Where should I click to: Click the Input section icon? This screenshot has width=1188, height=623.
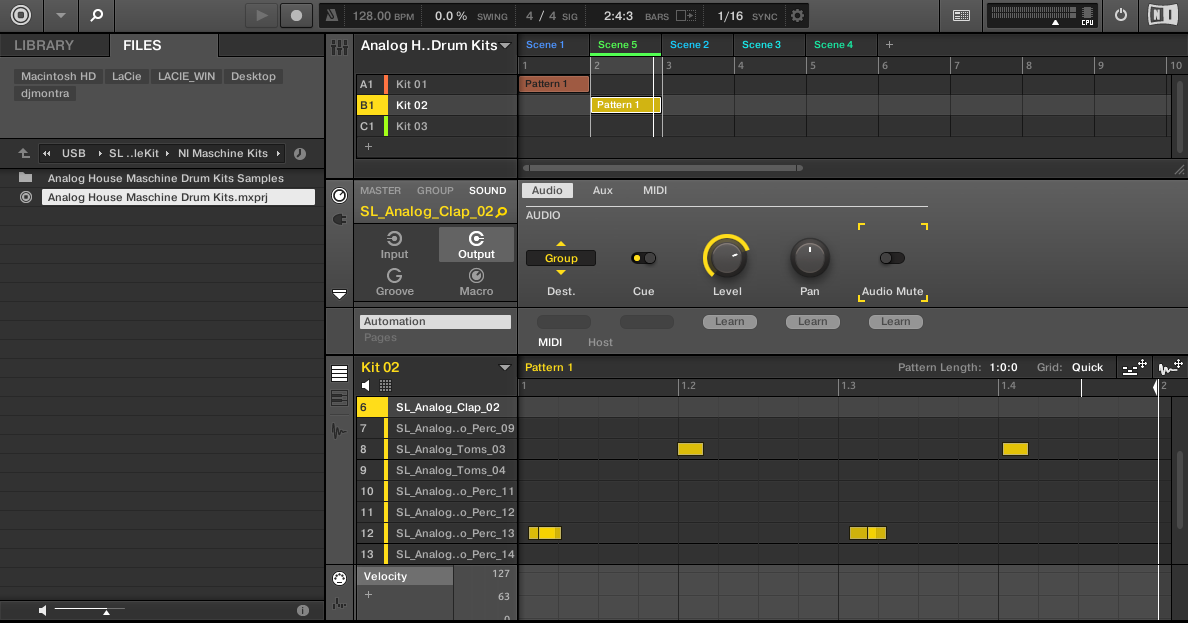point(394,246)
